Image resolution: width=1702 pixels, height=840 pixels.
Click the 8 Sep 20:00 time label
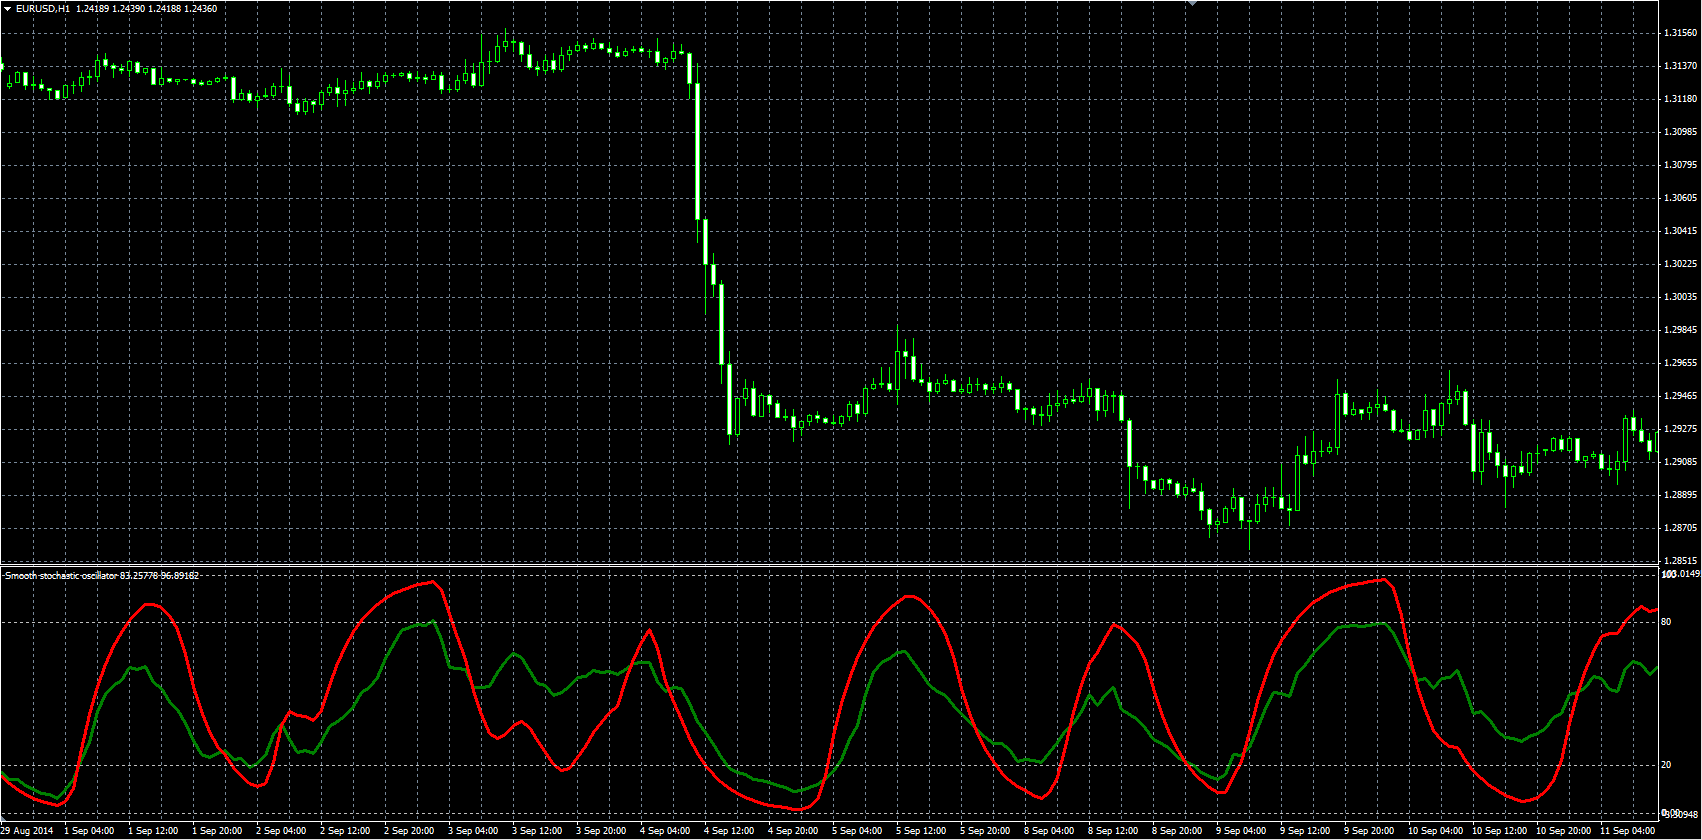pos(1177,831)
